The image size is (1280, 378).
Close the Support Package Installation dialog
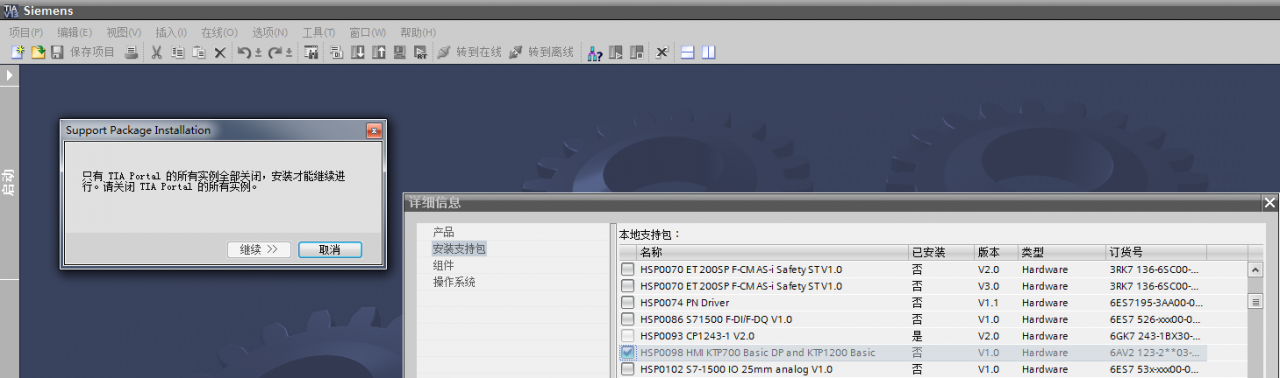(374, 130)
